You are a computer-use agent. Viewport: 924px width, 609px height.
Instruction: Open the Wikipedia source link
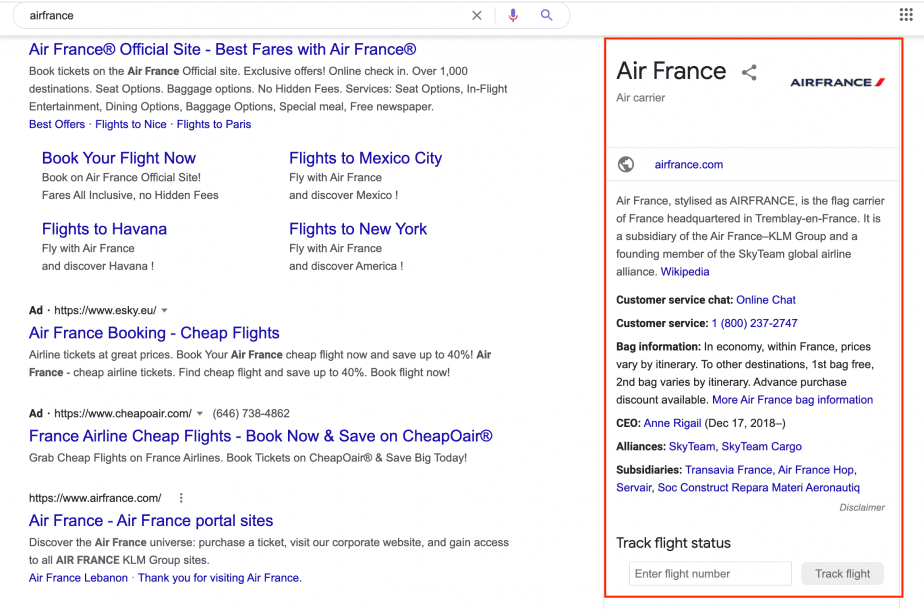(685, 272)
